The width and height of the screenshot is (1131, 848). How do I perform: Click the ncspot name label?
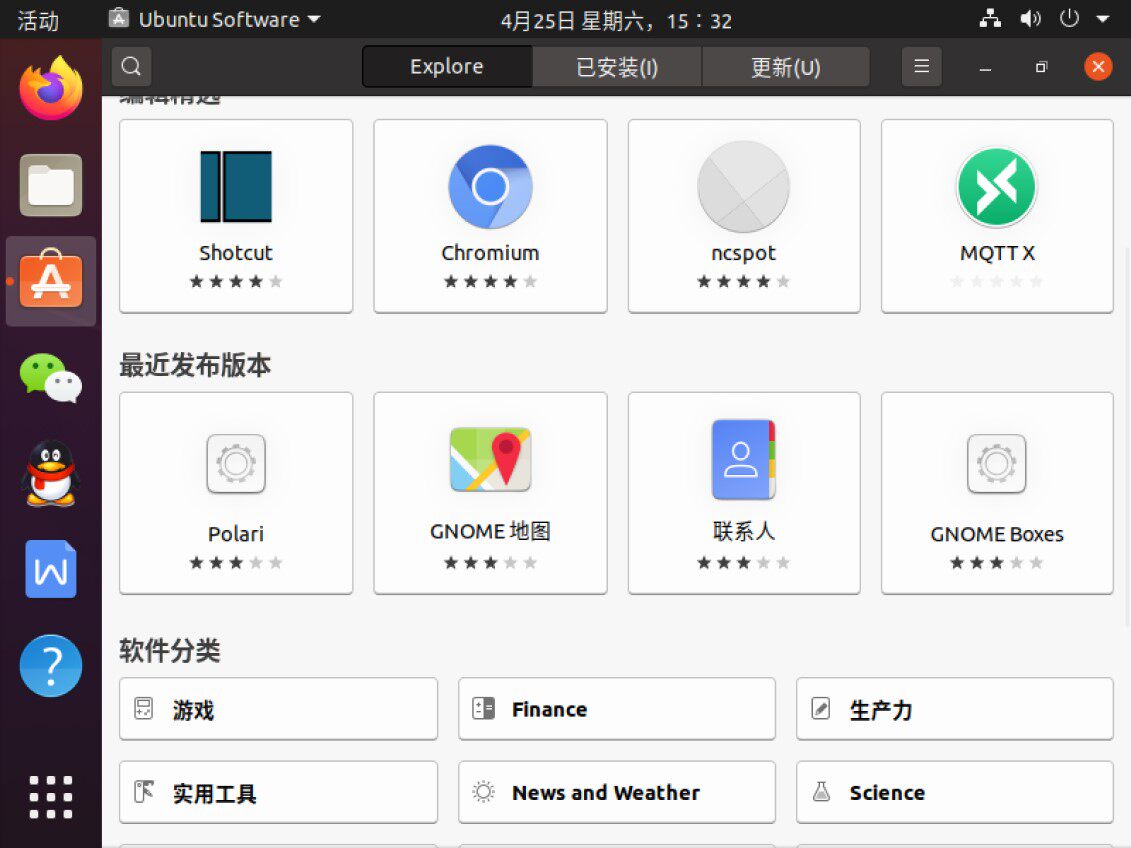click(x=744, y=254)
